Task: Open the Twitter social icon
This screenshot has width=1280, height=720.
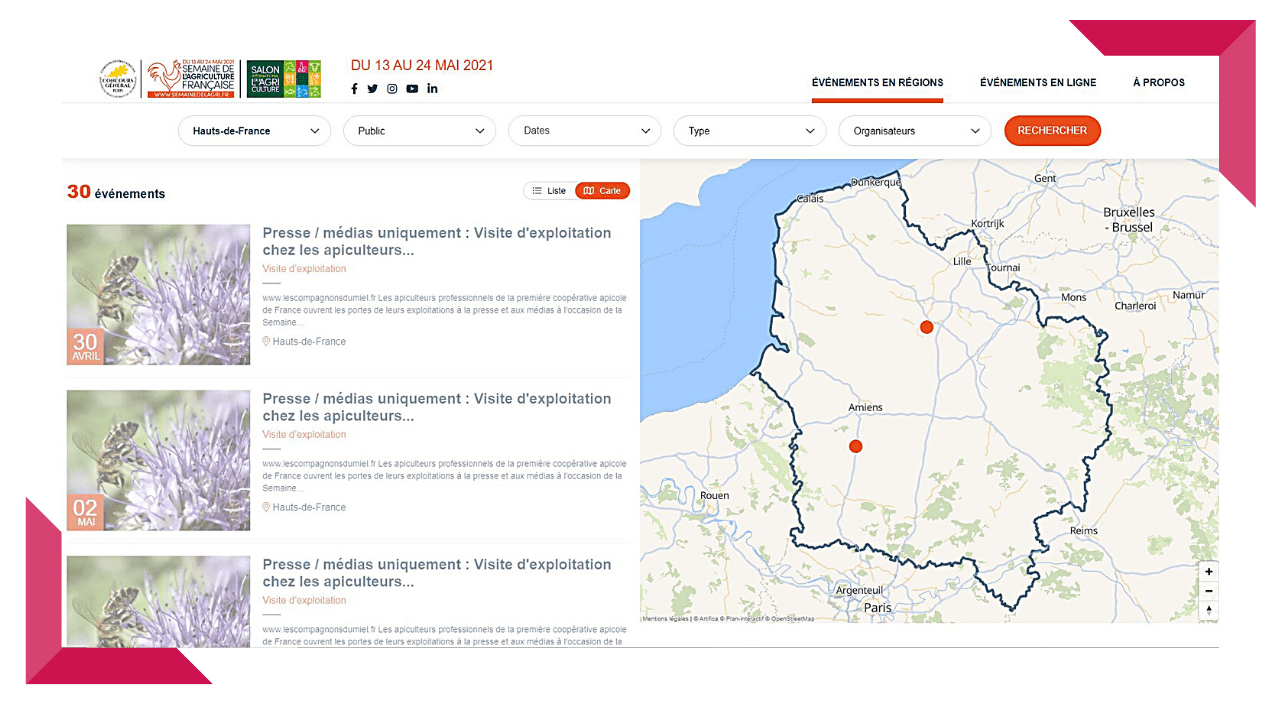Action: (373, 89)
